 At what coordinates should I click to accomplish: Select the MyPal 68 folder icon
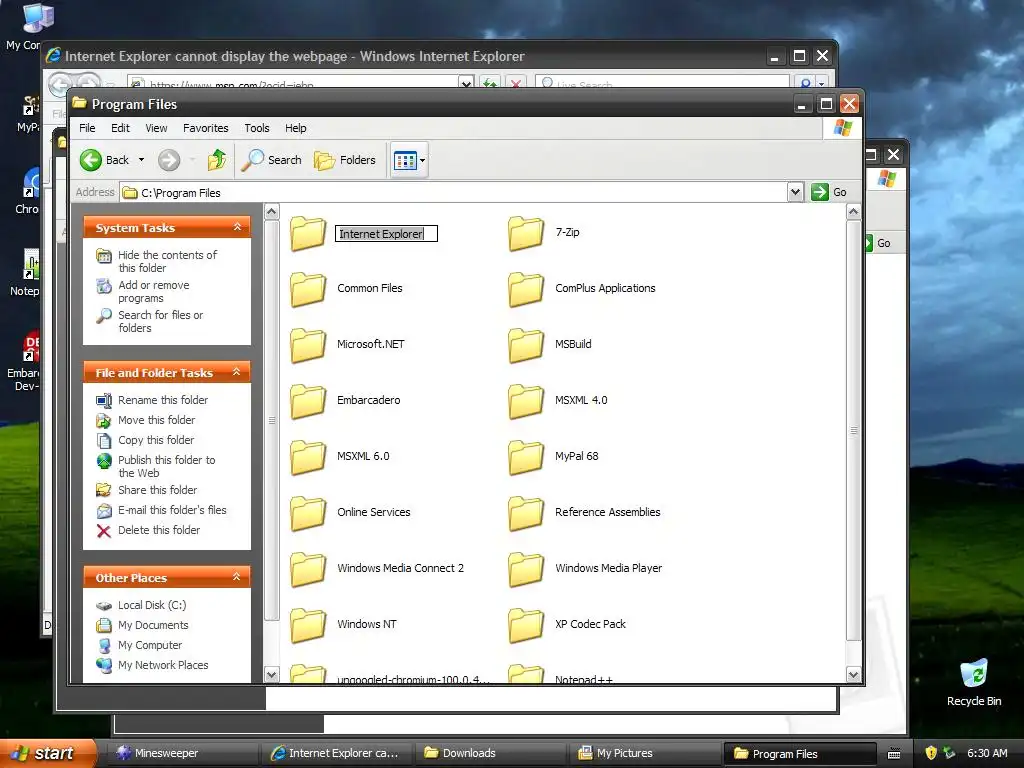point(526,457)
